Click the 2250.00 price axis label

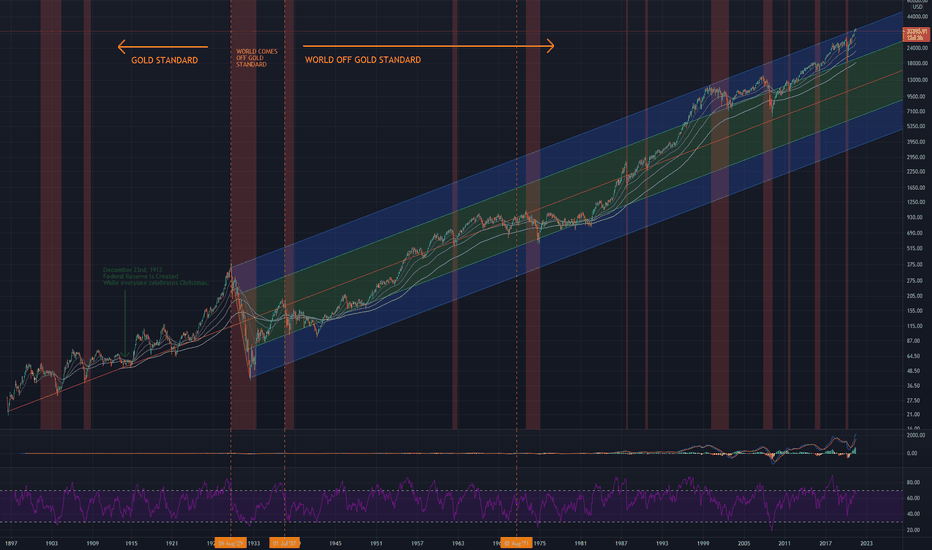coord(917,172)
